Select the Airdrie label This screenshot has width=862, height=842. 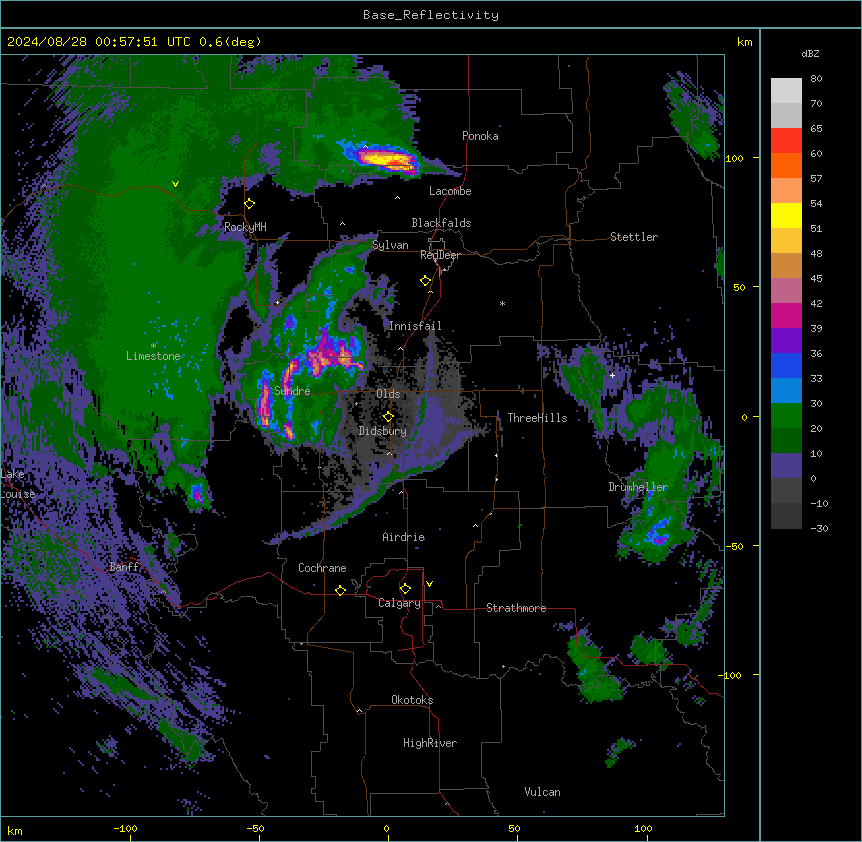[x=404, y=537]
